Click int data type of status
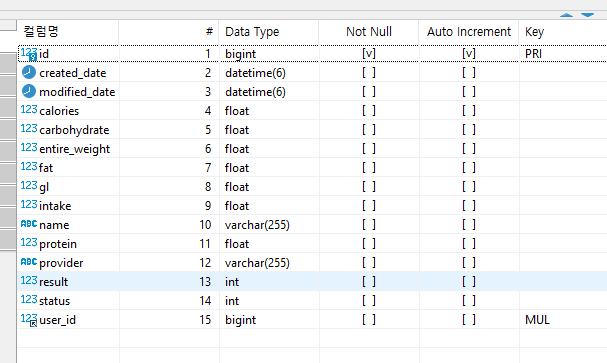The height and width of the screenshot is (363, 607). pyautogui.click(x=232, y=300)
